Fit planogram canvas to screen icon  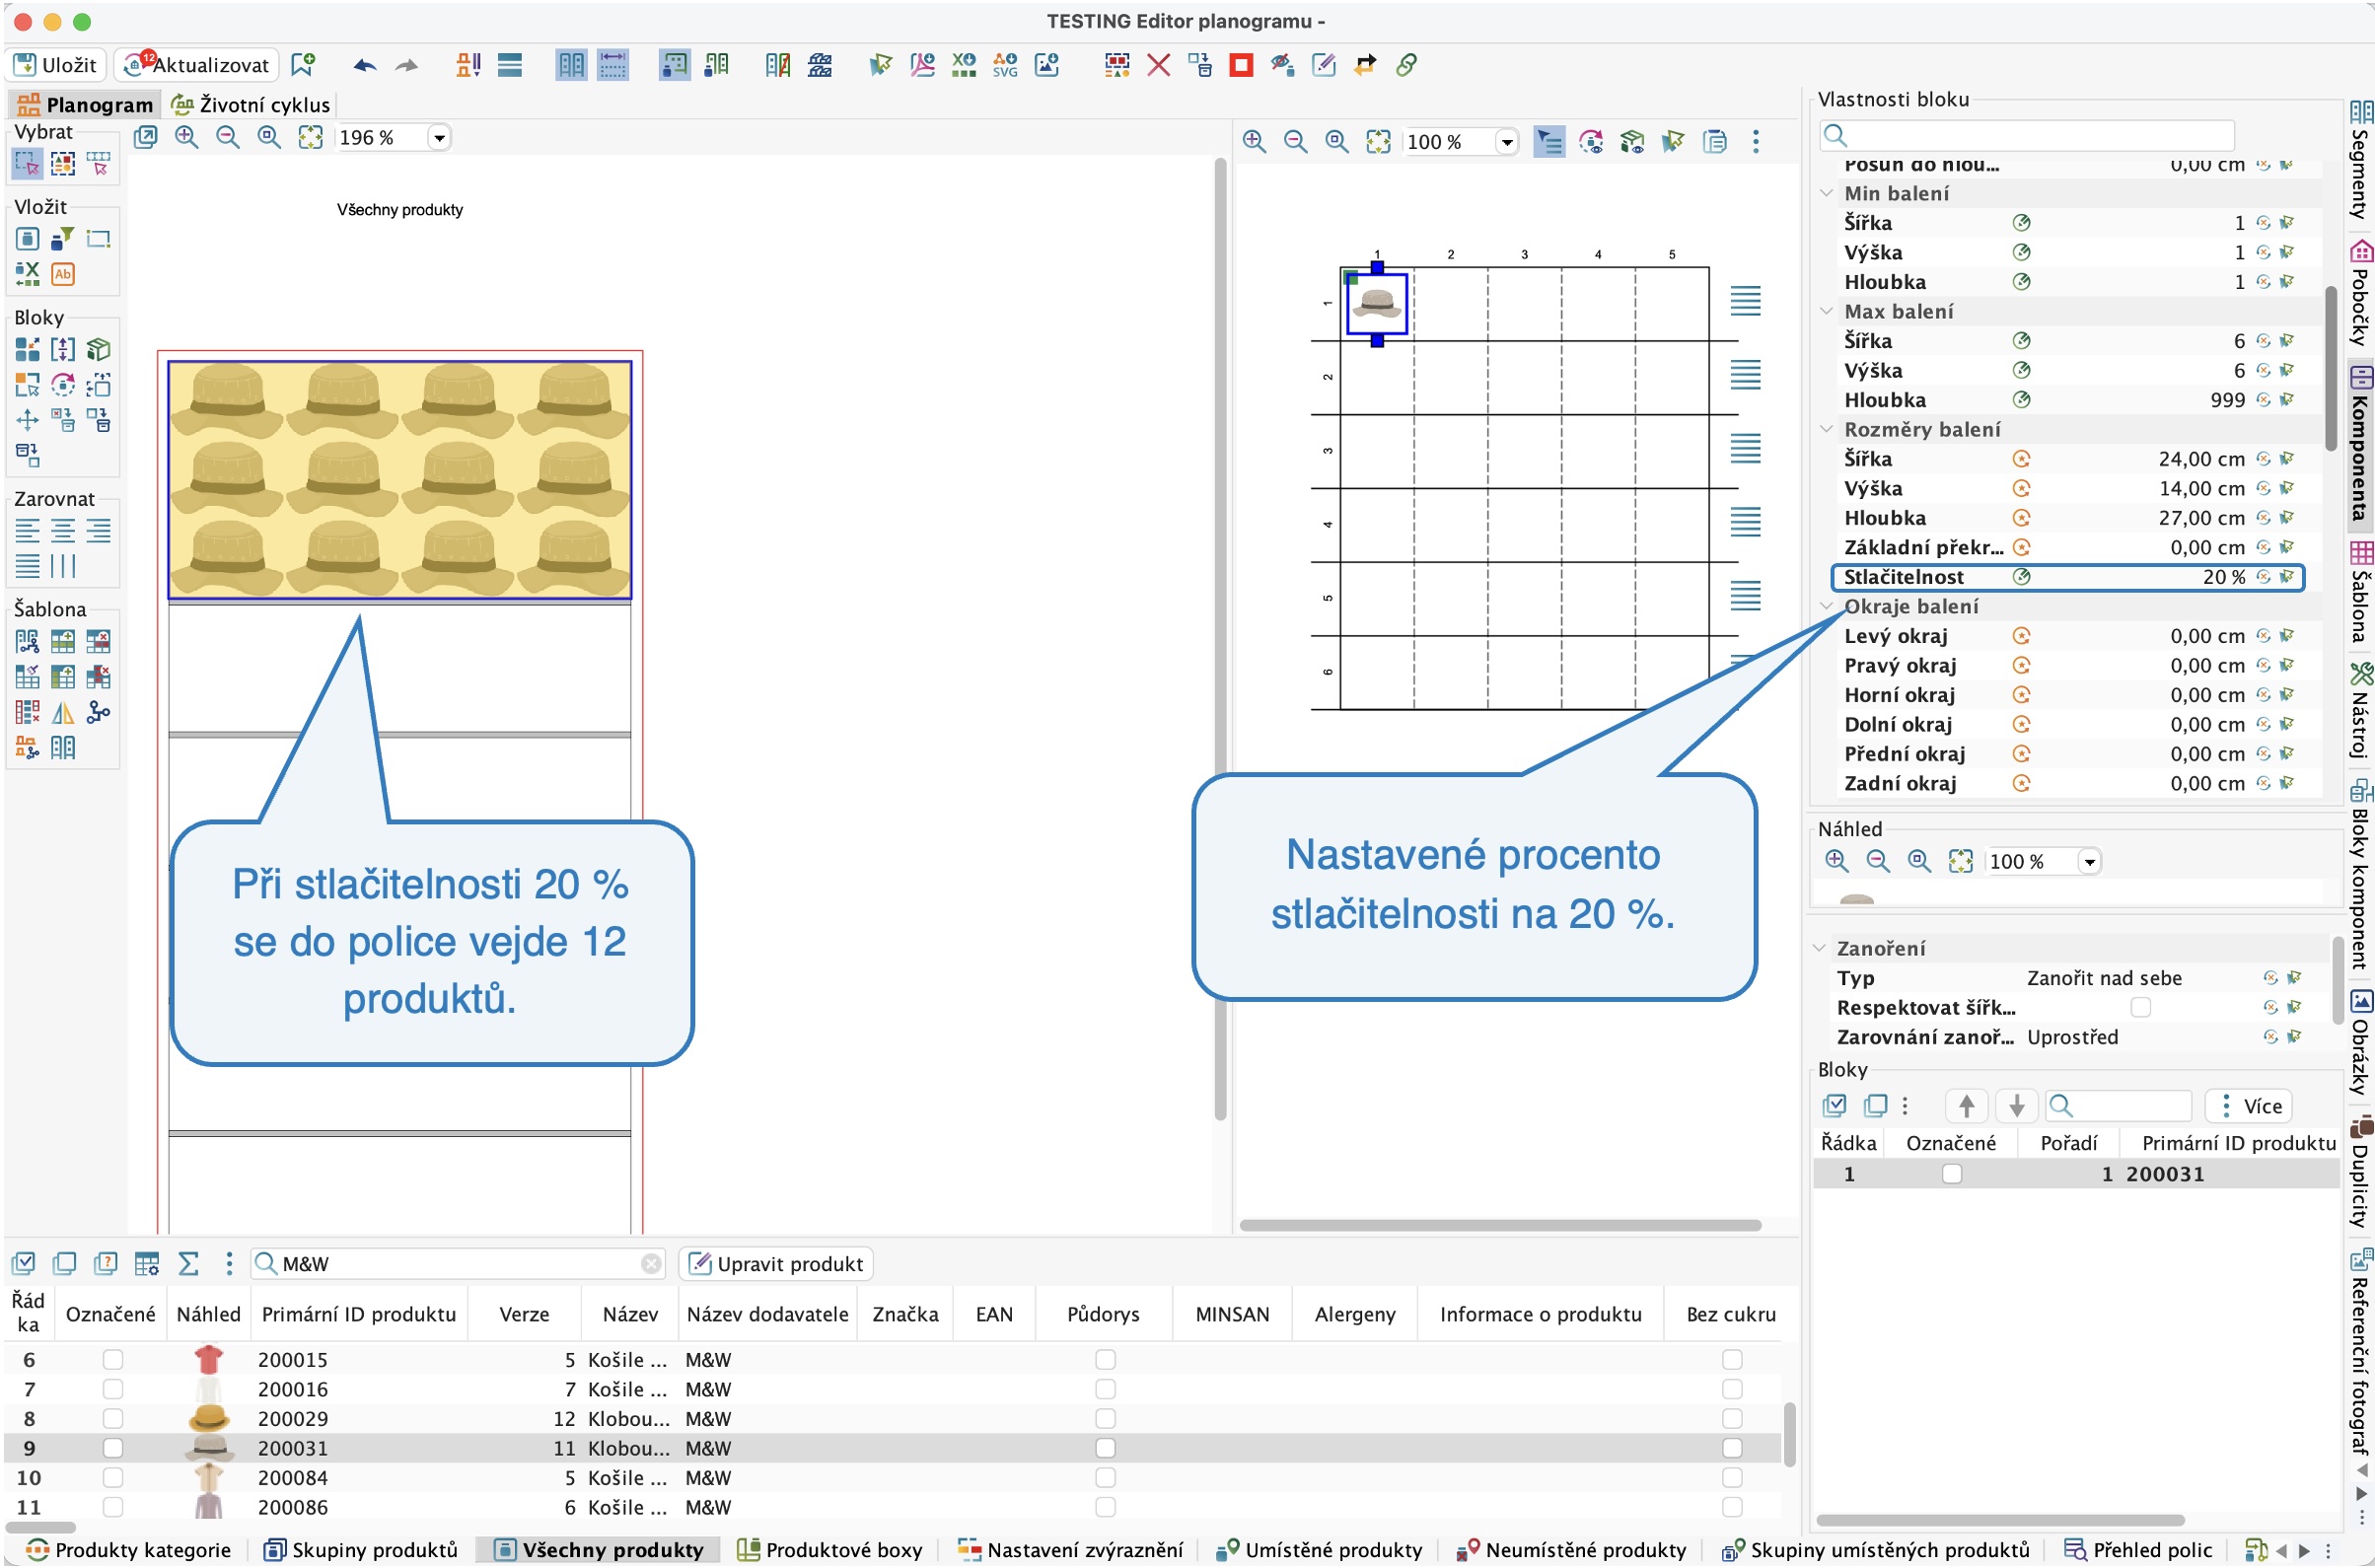point(311,137)
